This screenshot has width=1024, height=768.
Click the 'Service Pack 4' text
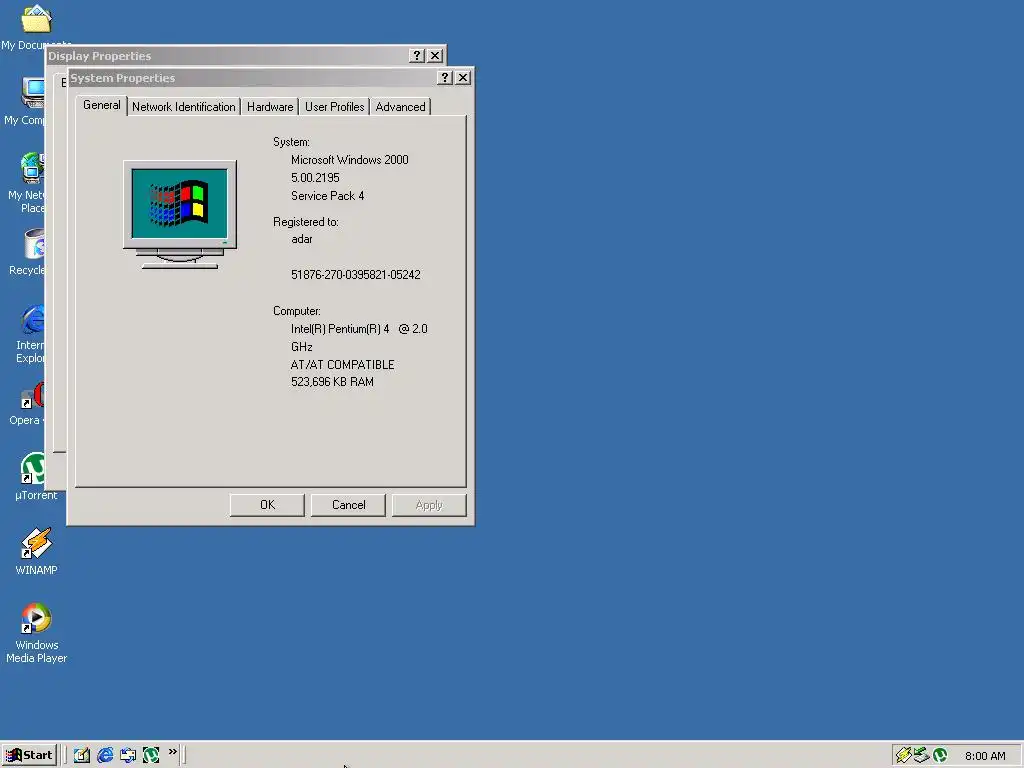coord(327,196)
